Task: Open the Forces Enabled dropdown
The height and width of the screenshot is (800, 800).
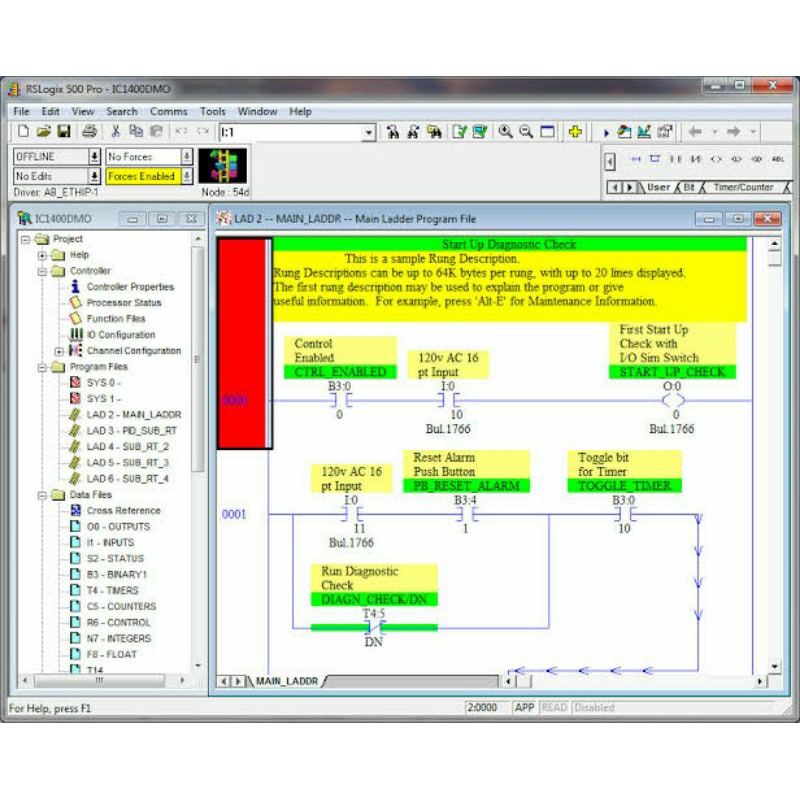Action: pyautogui.click(x=187, y=177)
